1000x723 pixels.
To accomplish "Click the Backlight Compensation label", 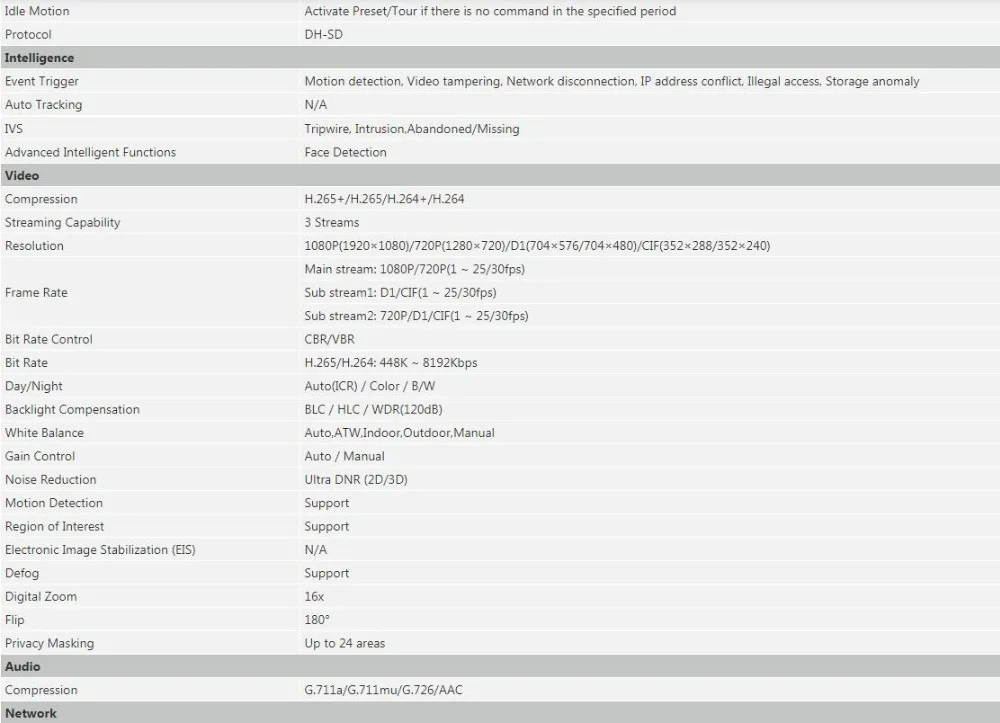I will click(x=72, y=409).
